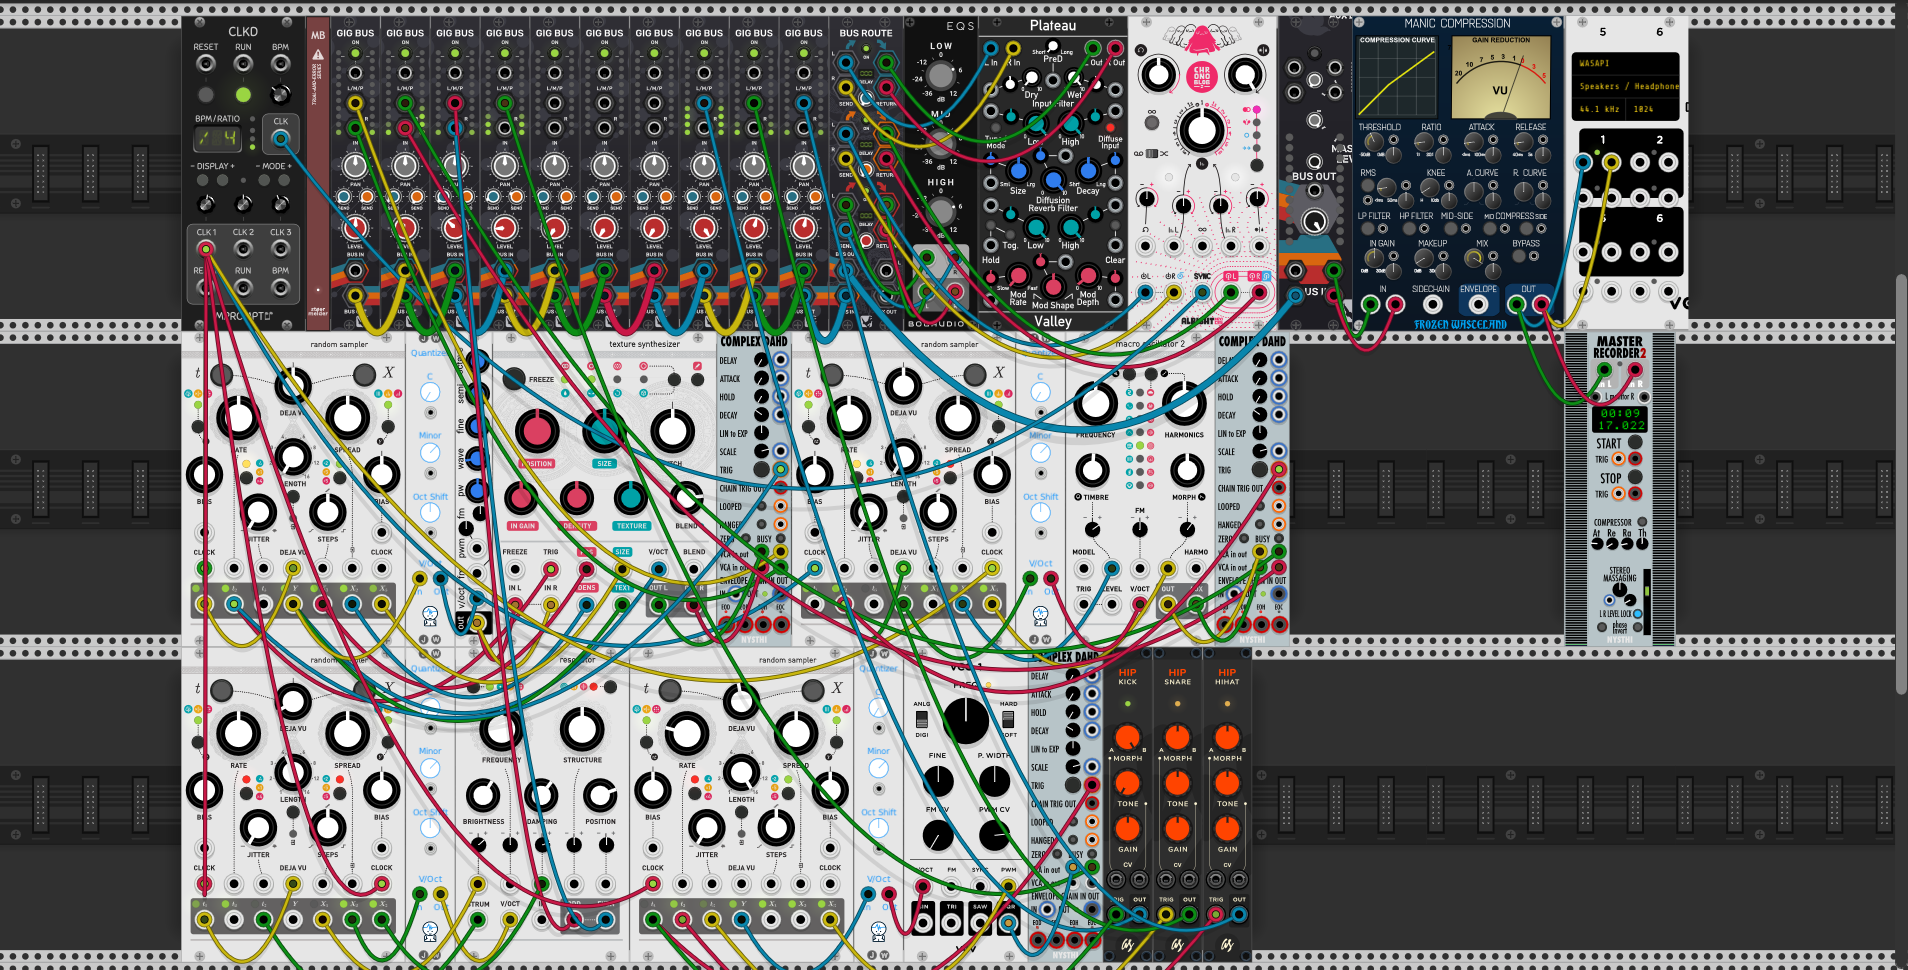Click the ENVELOPE output jack on Manic Compression
This screenshot has width=1908, height=970.
[1477, 304]
